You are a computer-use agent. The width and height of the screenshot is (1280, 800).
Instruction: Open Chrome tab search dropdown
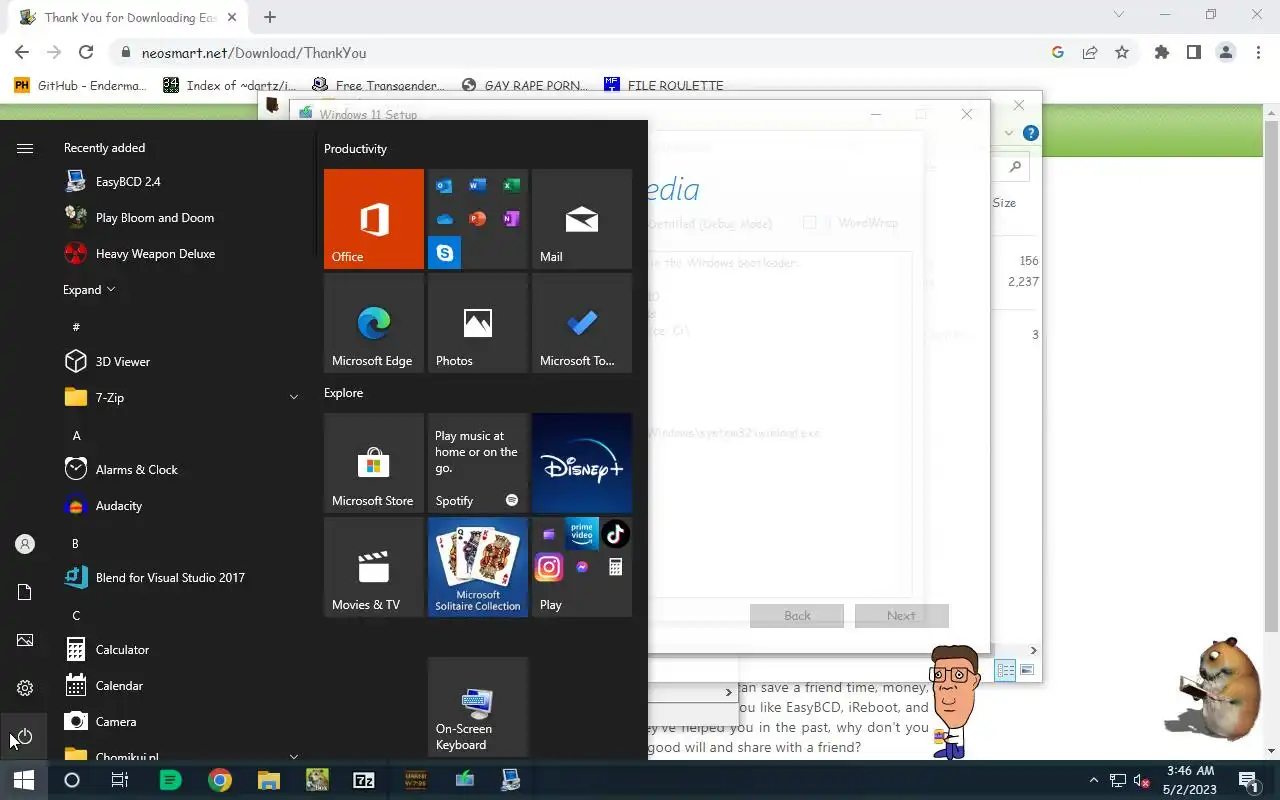(x=1119, y=15)
